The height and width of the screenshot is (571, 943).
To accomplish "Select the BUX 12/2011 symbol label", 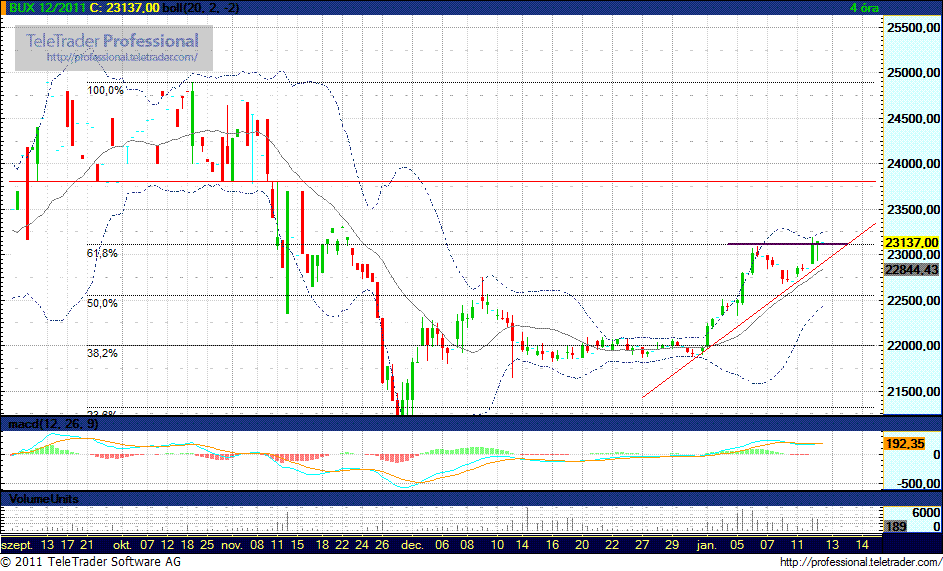I will [47, 8].
